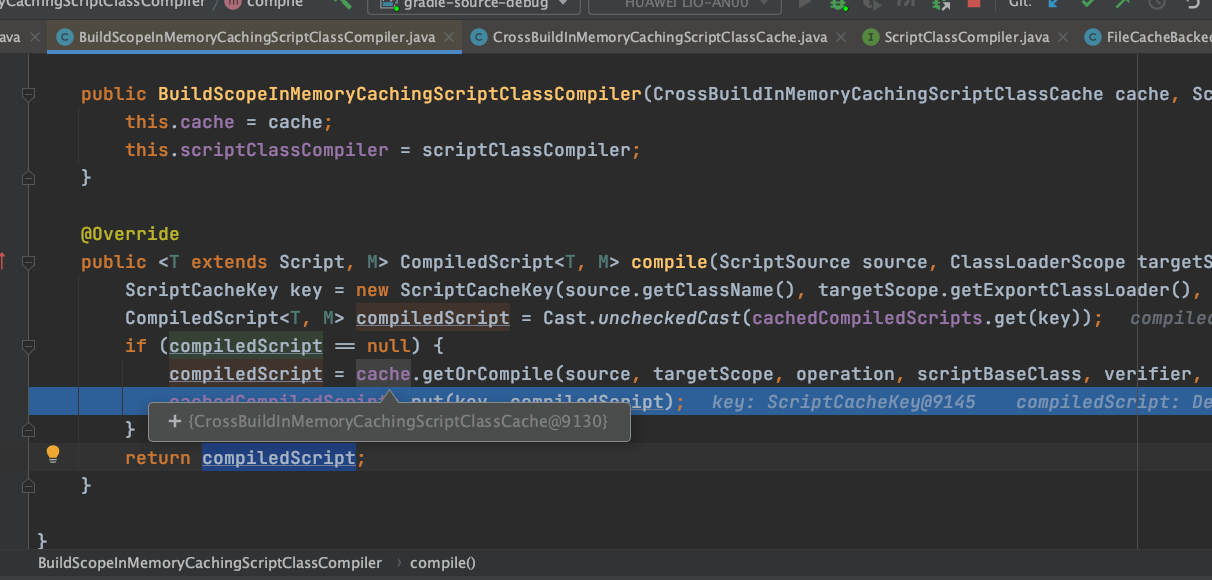Viewport: 1212px width, 580px height.
Task: Click the @Override annotation
Action: point(130,234)
